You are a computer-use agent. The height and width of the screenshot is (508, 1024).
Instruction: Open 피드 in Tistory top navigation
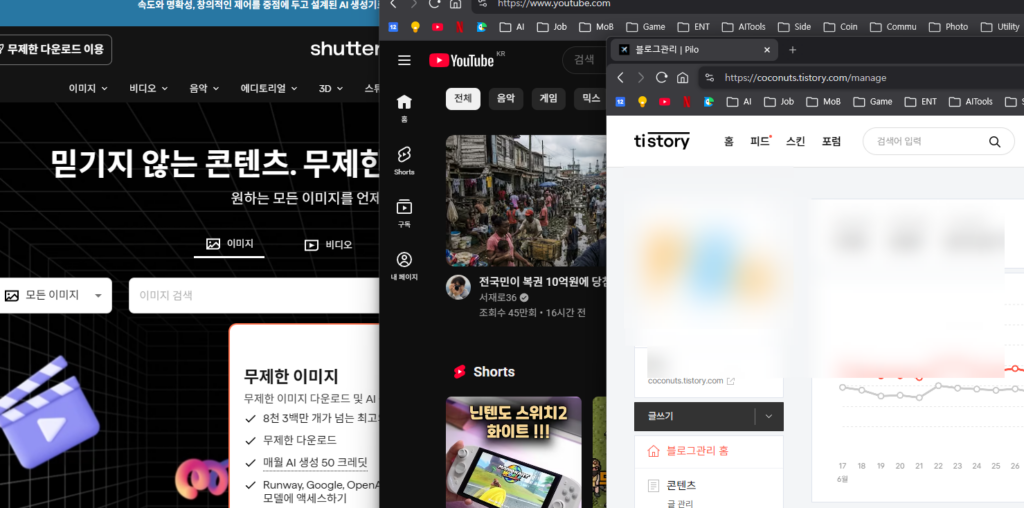point(760,141)
